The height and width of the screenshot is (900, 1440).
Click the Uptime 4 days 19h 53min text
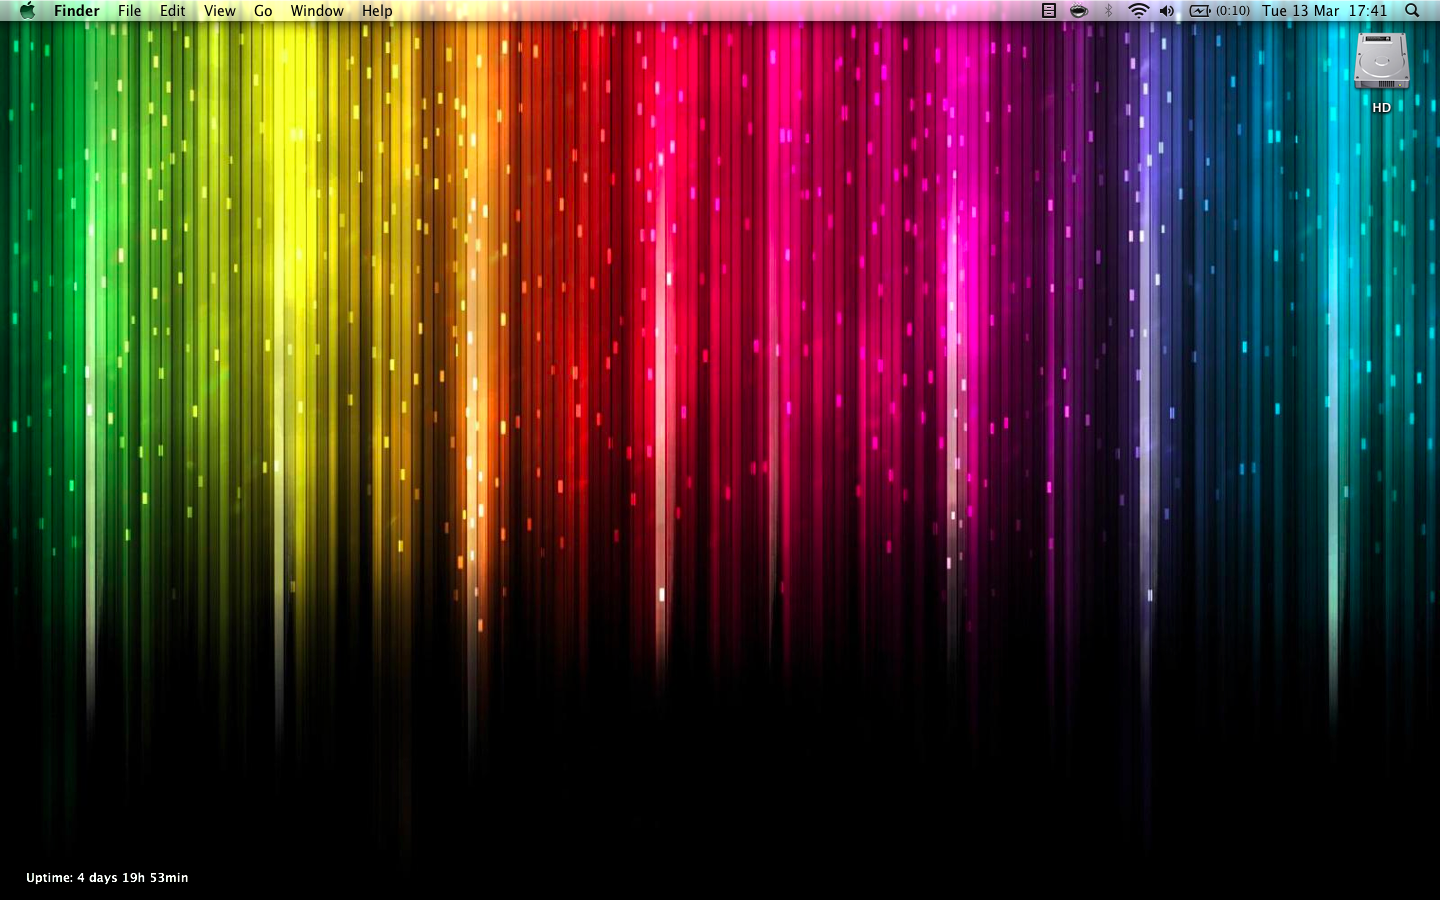coord(107,878)
